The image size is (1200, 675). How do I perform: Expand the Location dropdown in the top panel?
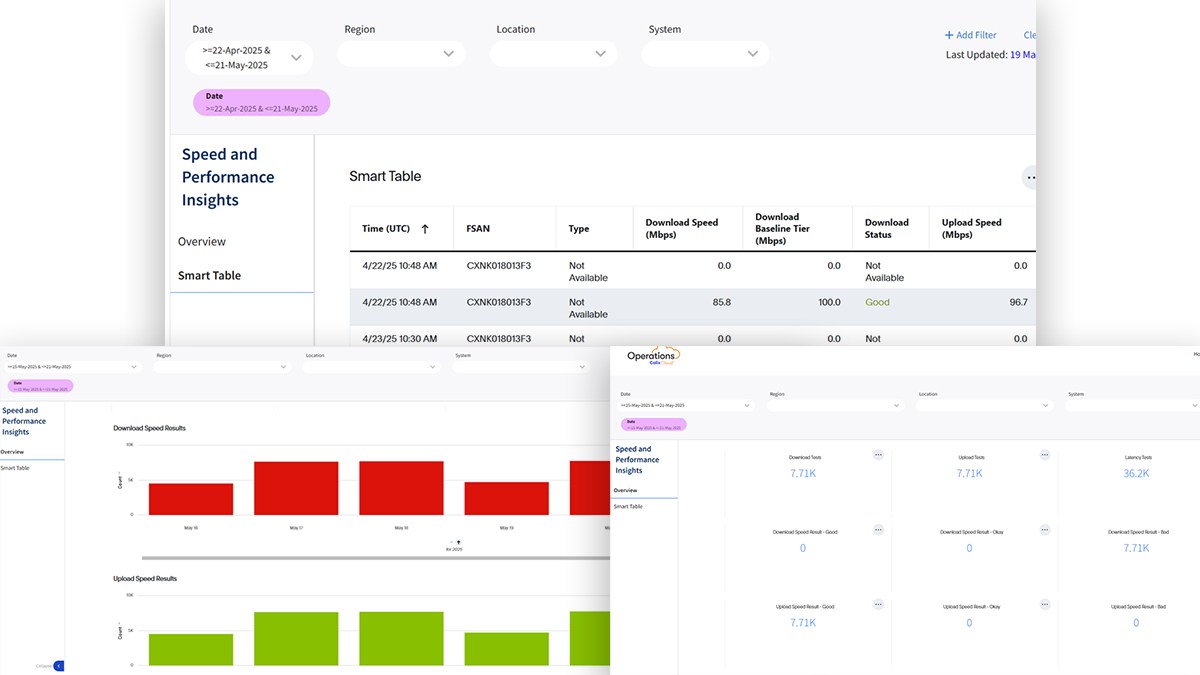tap(600, 54)
